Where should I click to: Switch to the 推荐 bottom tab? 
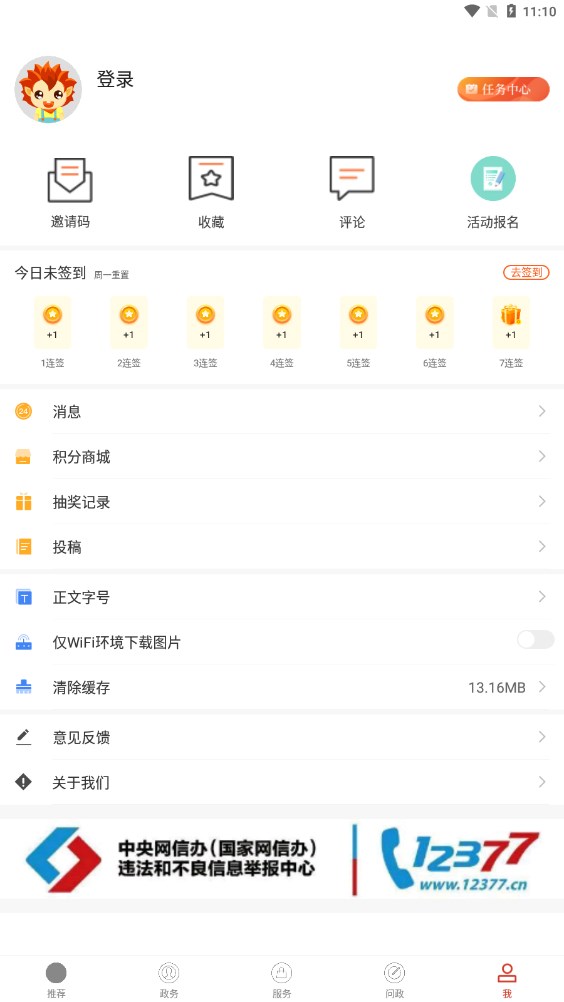tap(56, 980)
